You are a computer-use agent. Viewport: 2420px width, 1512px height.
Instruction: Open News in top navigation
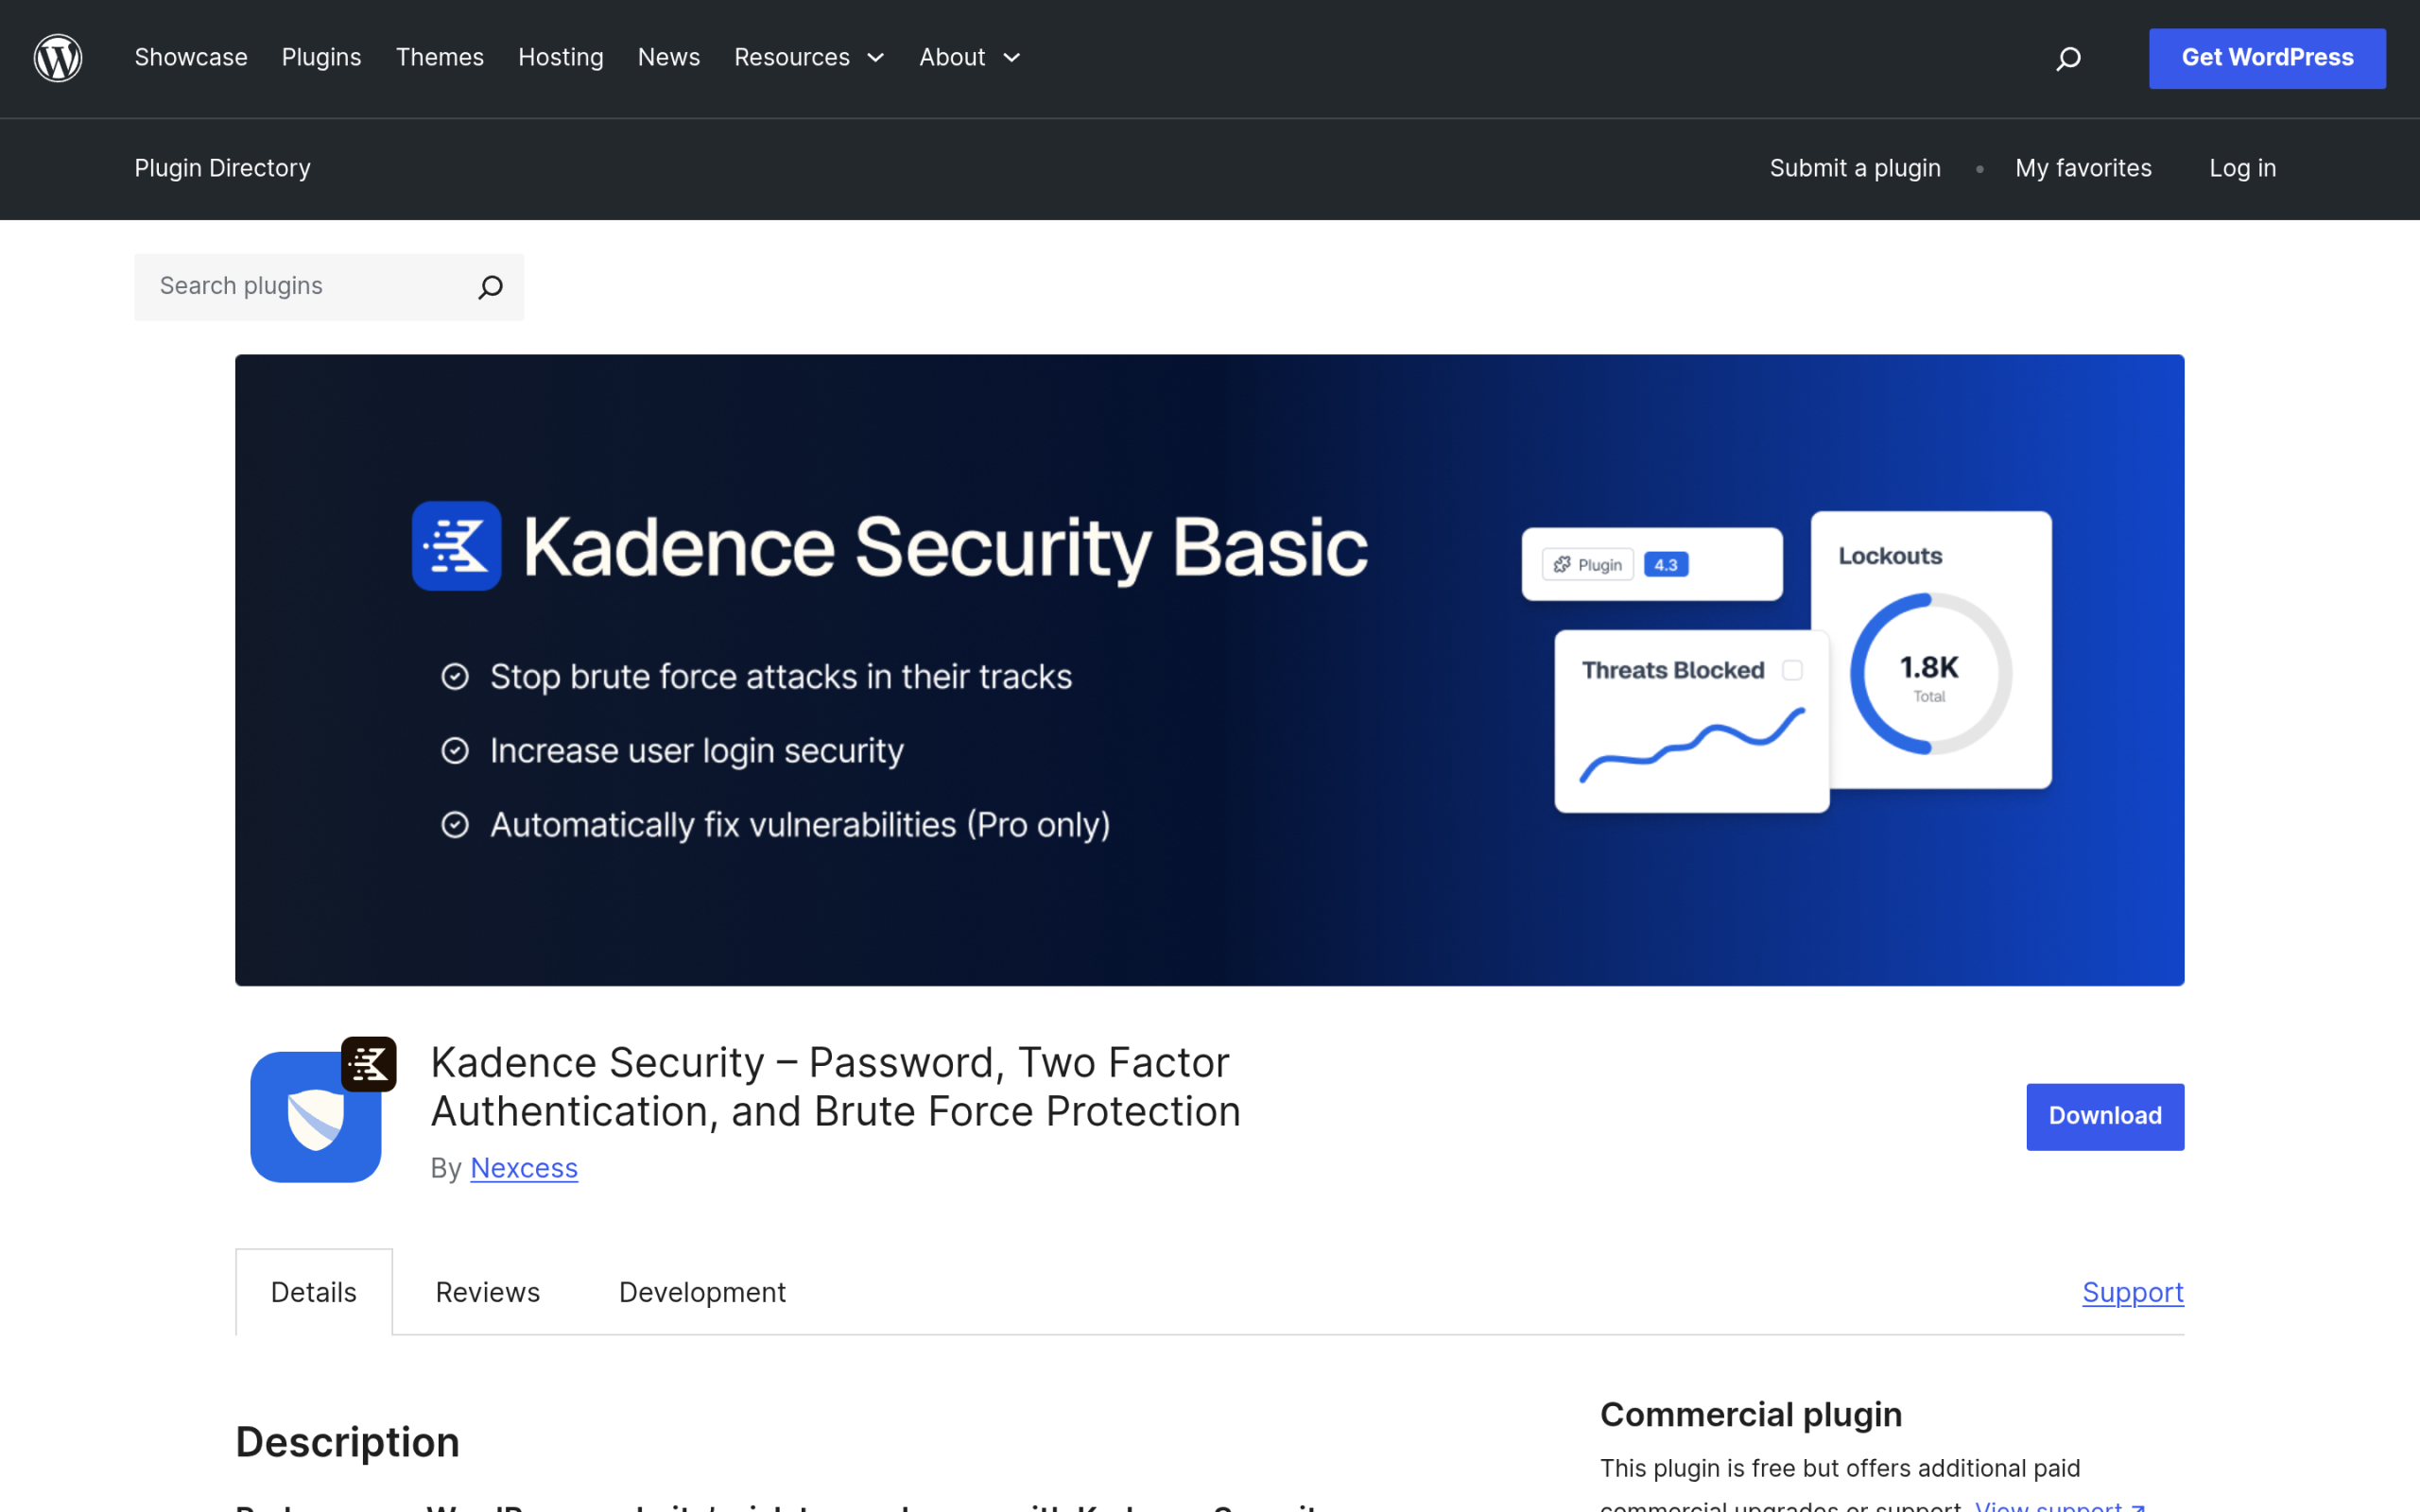(669, 58)
